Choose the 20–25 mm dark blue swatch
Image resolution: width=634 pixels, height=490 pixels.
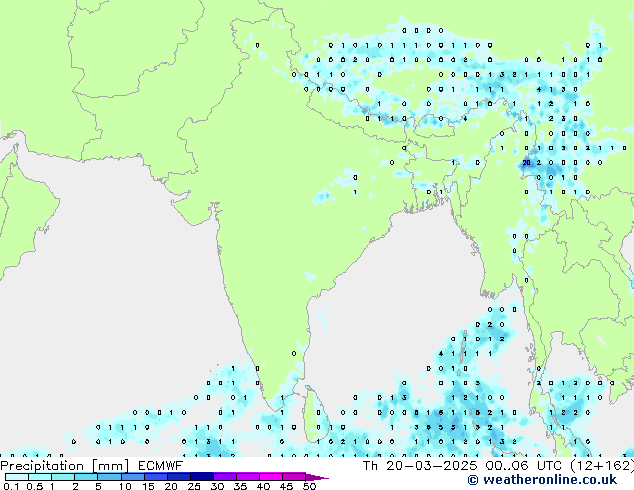point(178,477)
